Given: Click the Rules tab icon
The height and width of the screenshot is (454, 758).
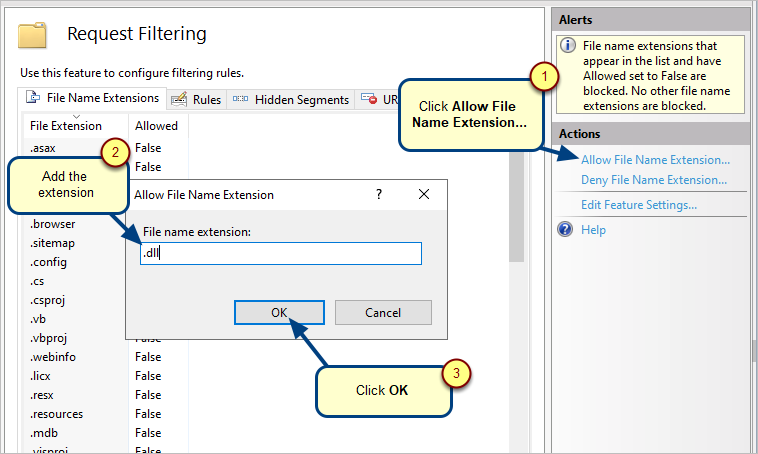Looking at the screenshot, I should click(179, 99).
